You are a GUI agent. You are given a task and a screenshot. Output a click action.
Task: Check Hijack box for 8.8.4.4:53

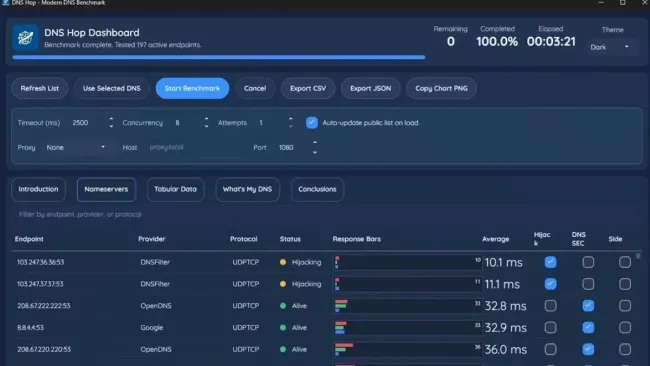pyautogui.click(x=551, y=327)
